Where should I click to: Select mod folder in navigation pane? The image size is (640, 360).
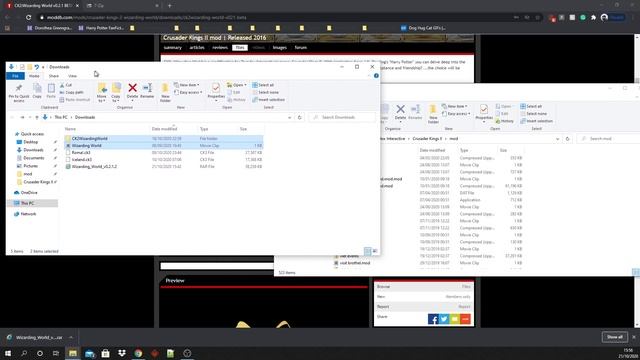pos(27,174)
